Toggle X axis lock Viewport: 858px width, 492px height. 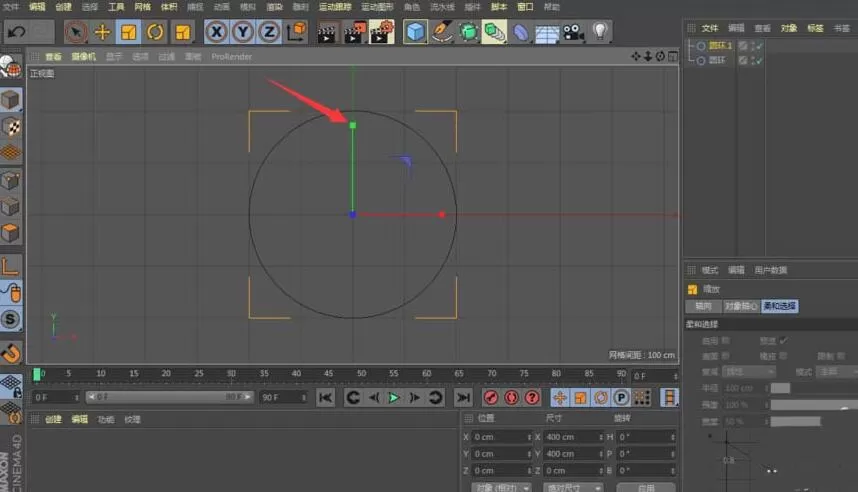pos(217,32)
